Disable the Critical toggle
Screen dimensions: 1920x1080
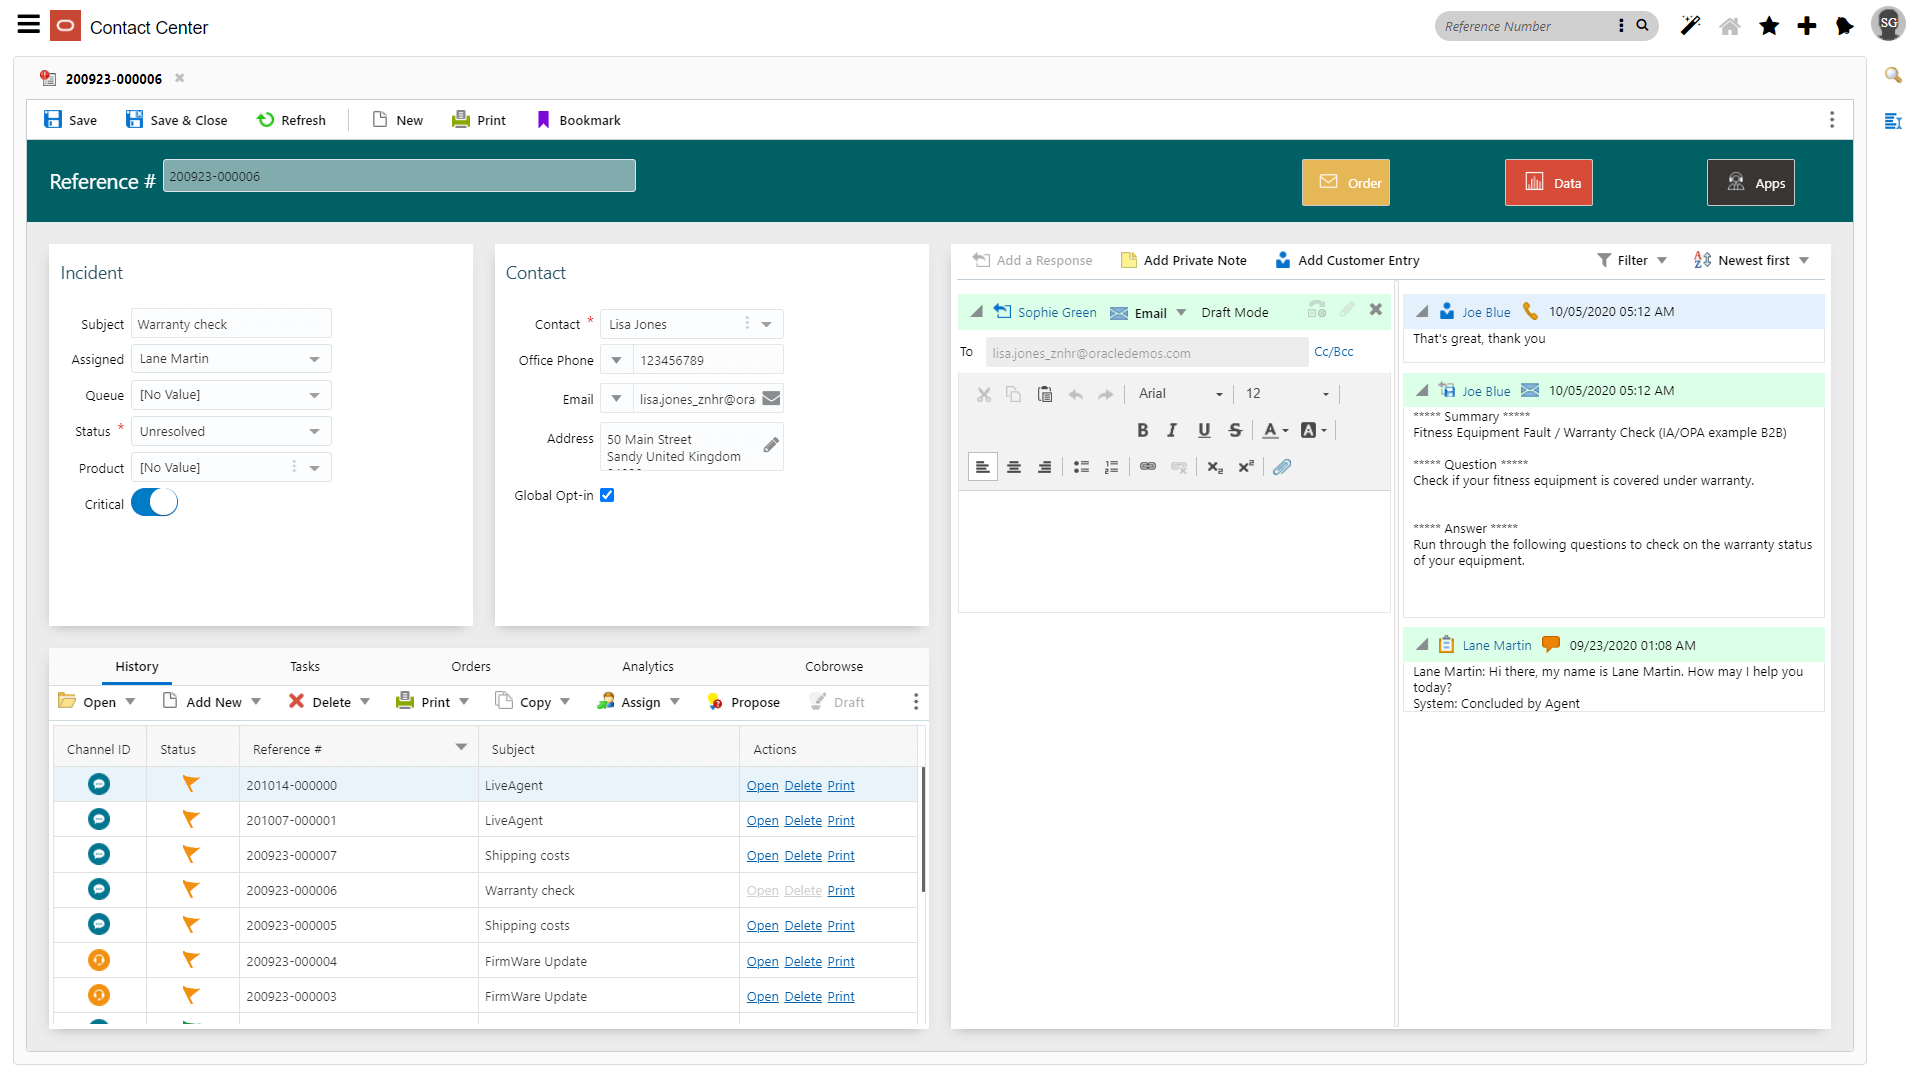[x=154, y=502]
